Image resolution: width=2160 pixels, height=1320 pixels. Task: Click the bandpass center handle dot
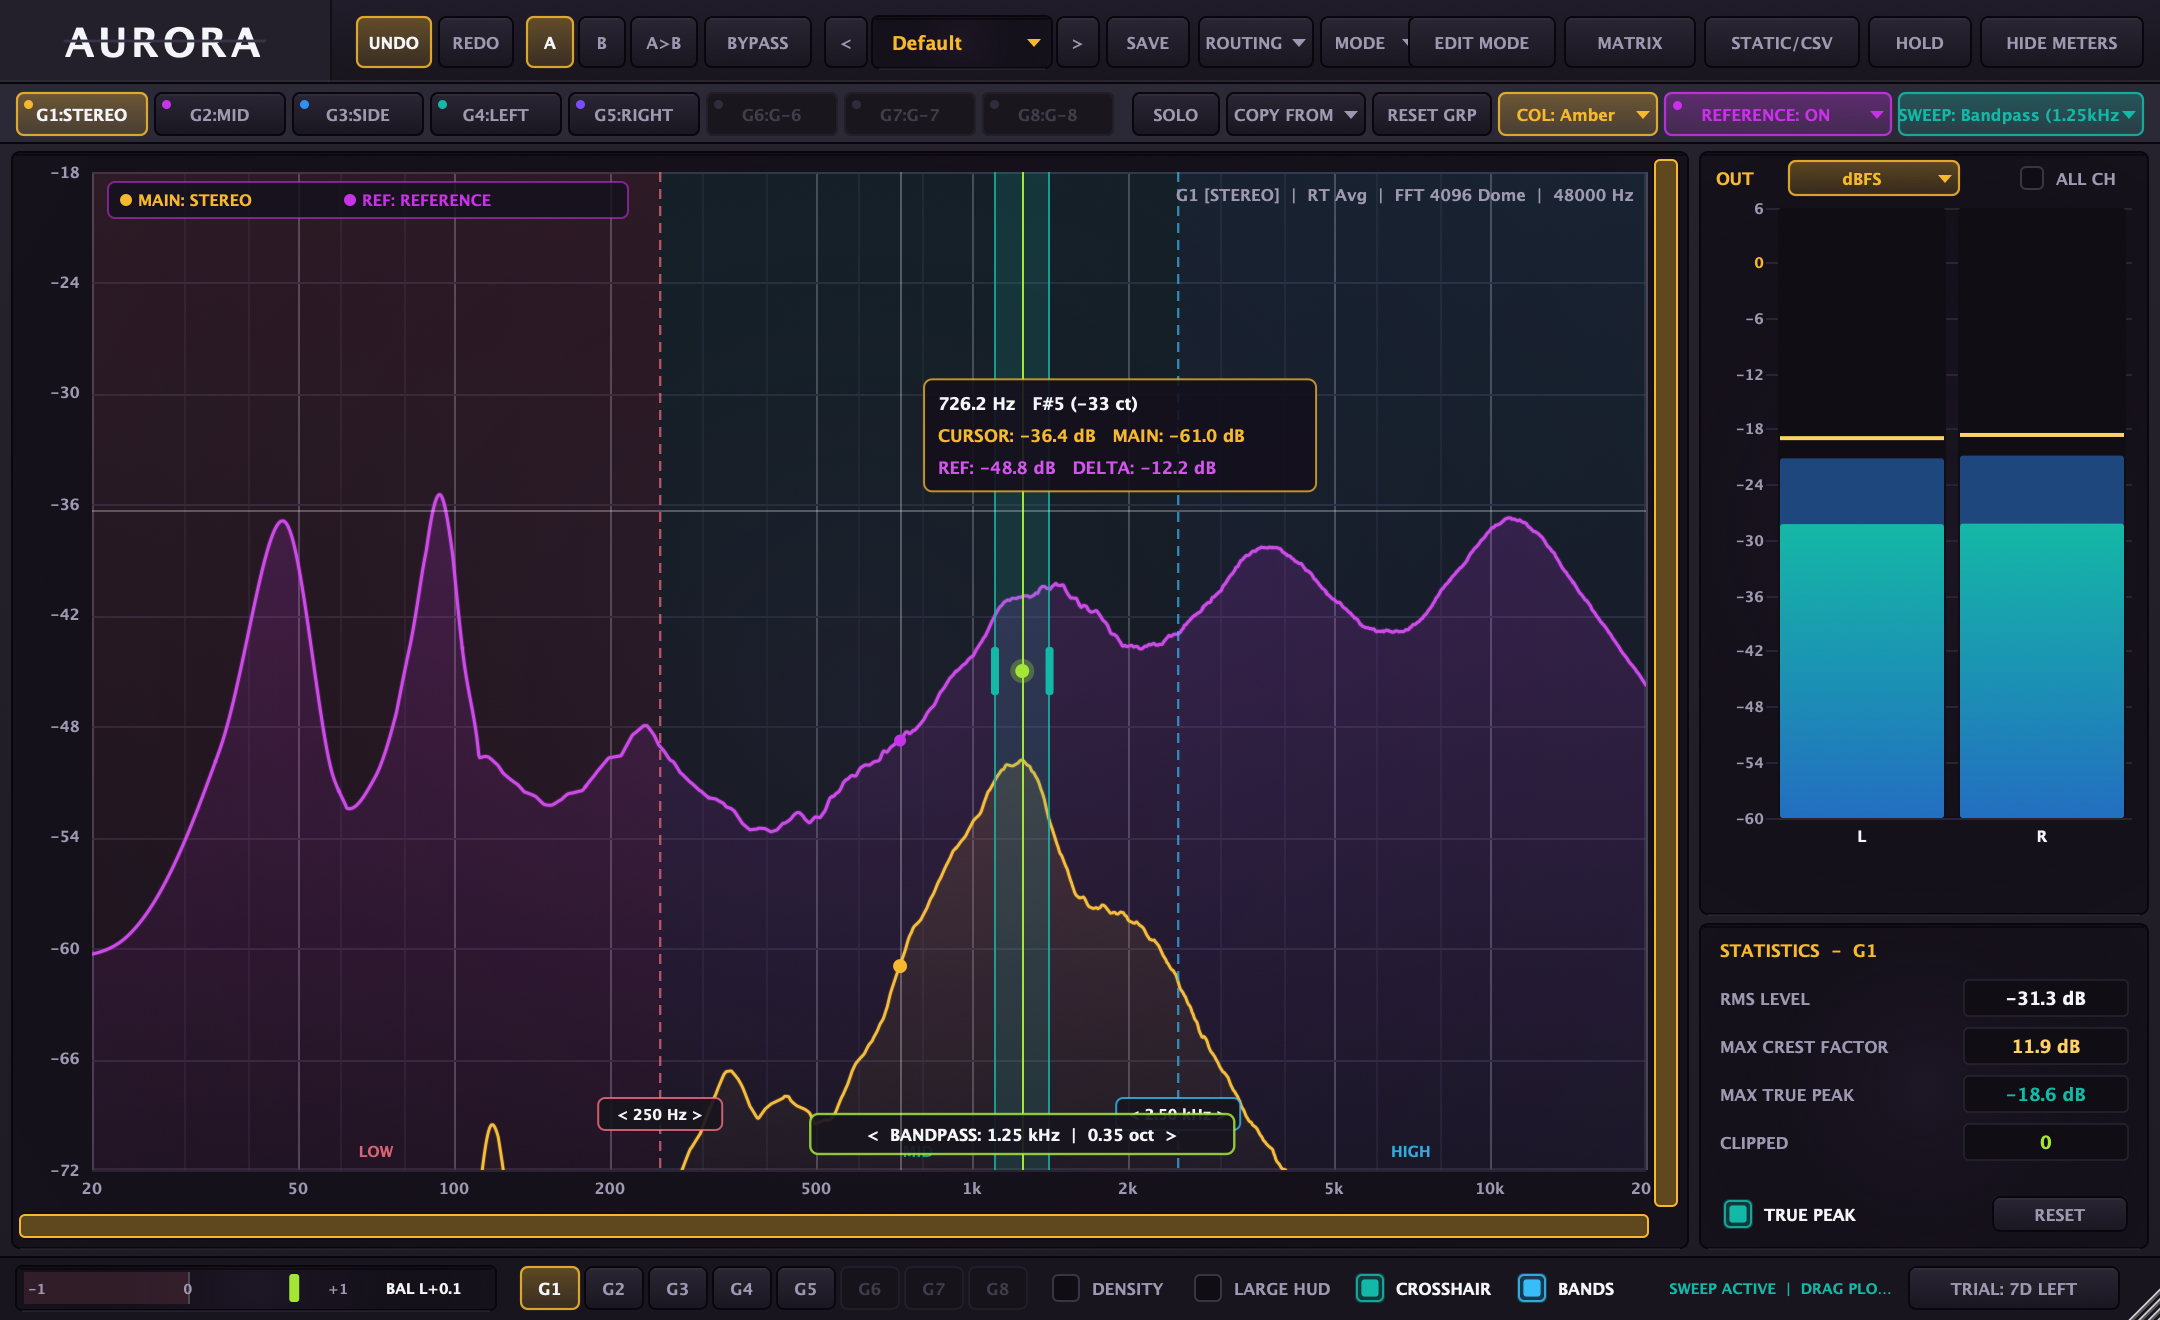pos(1022,671)
